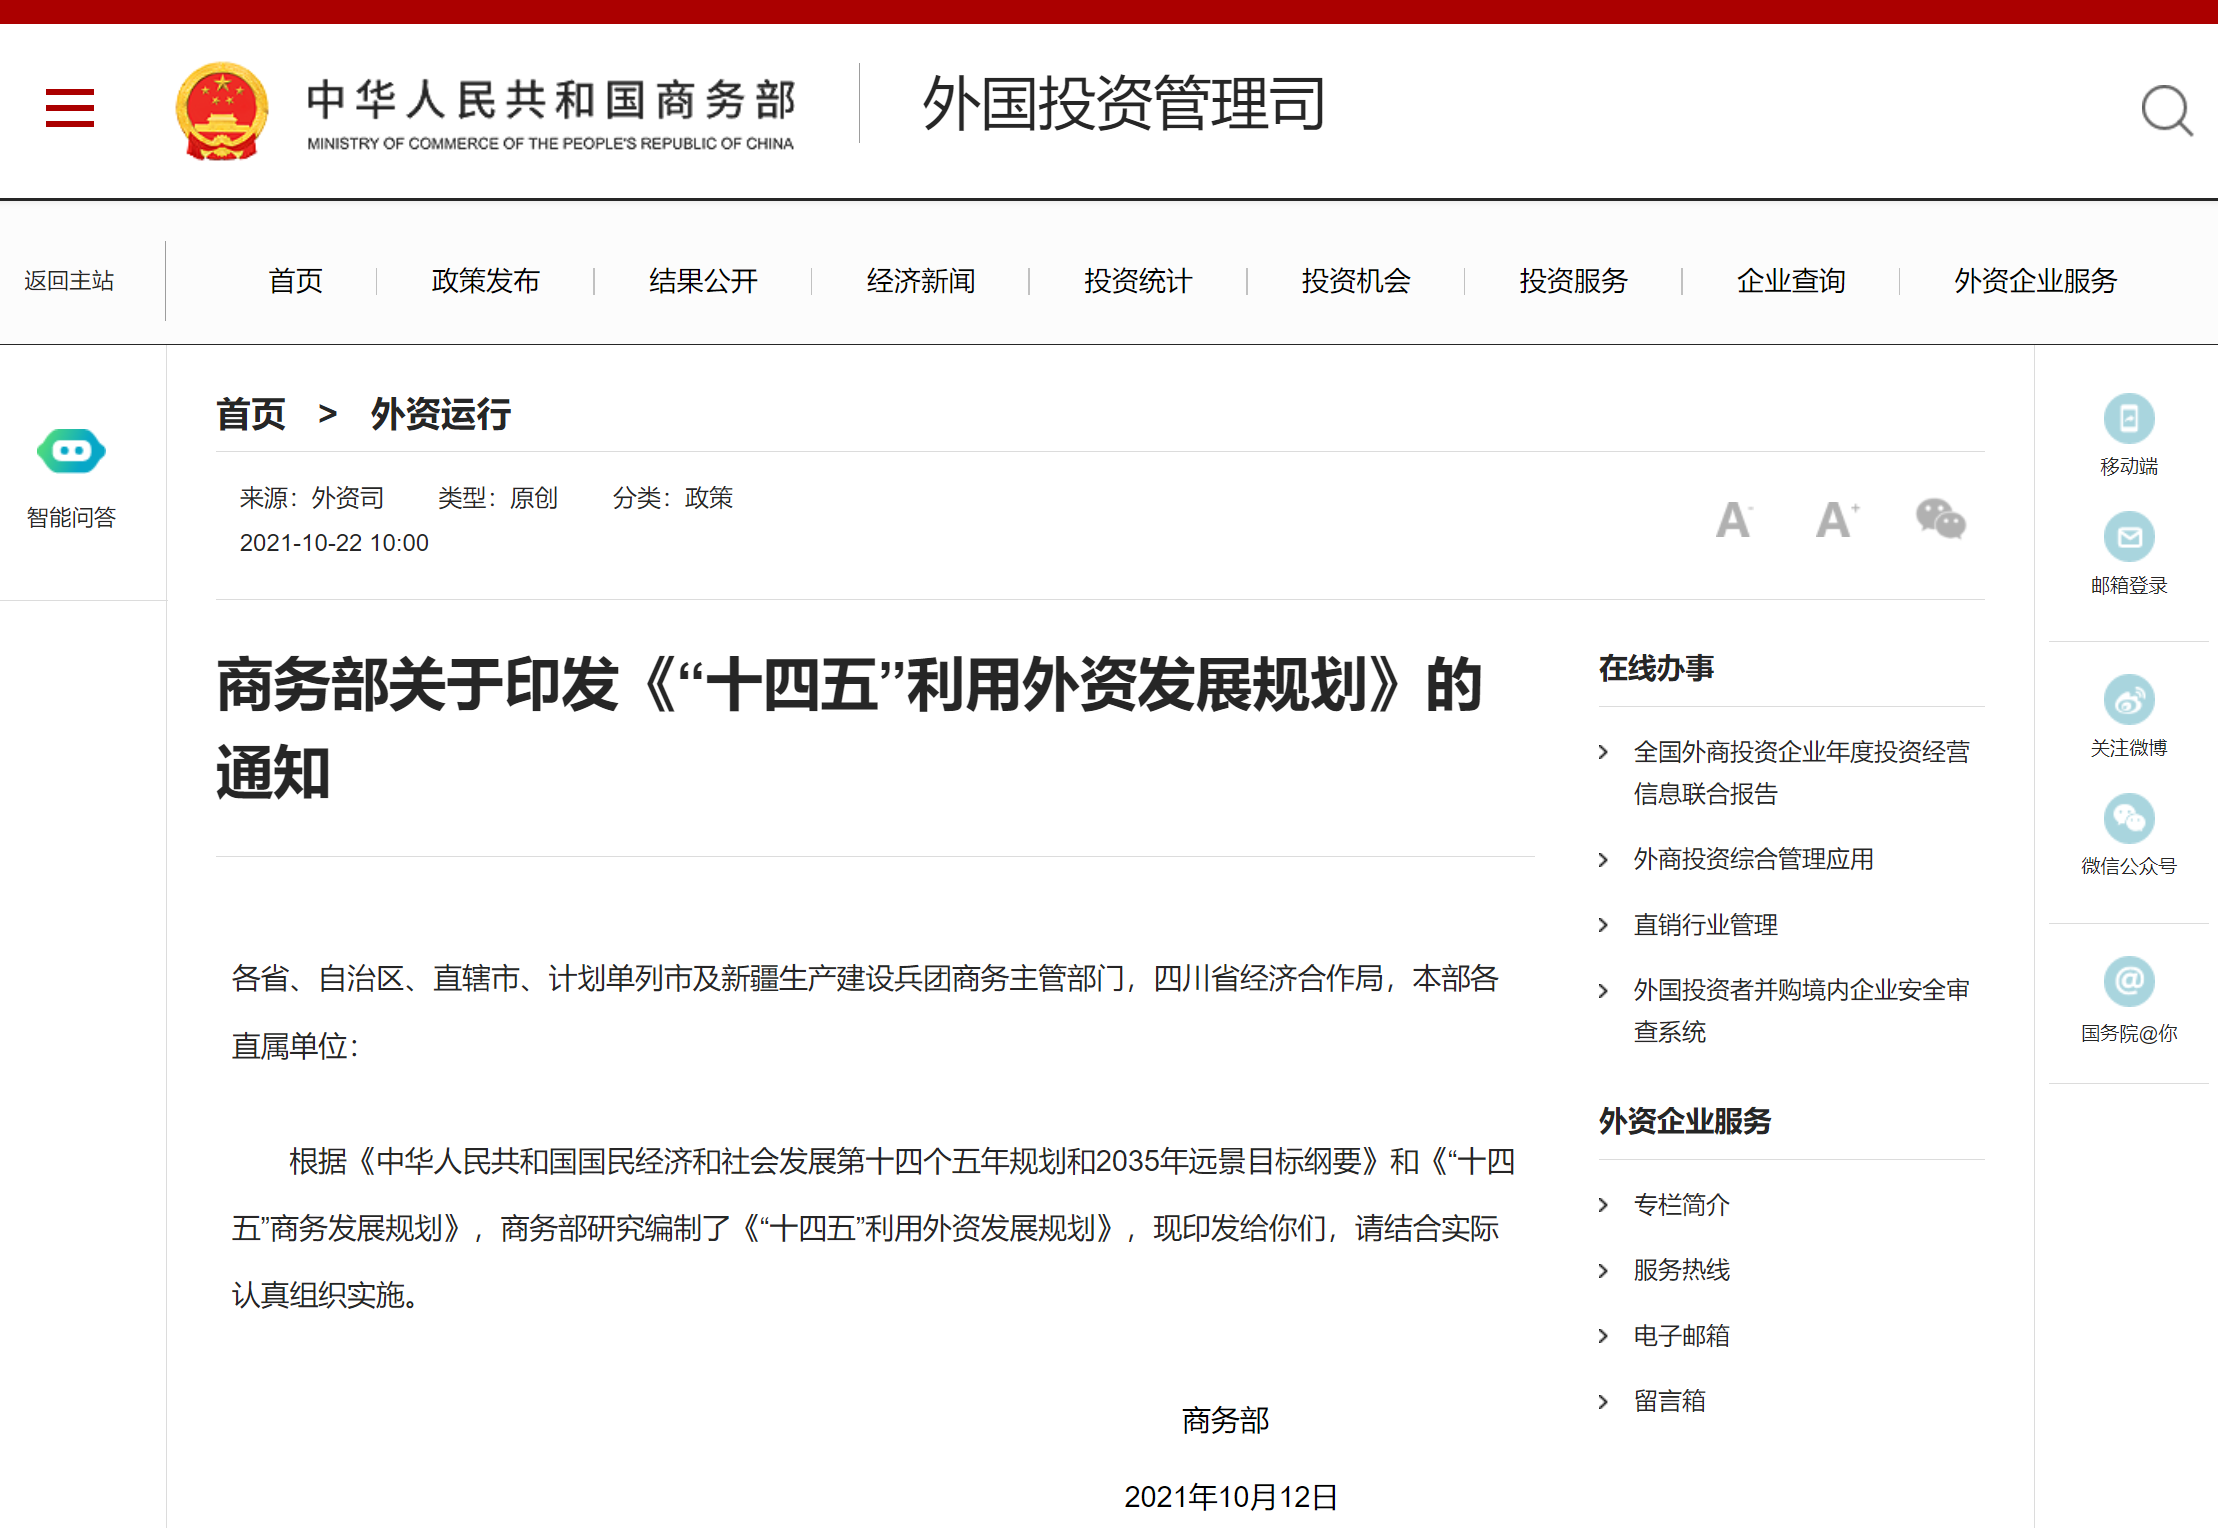This screenshot has height=1528, width=2218.
Task: Return to the main site via 返回主站
Action: click(69, 281)
